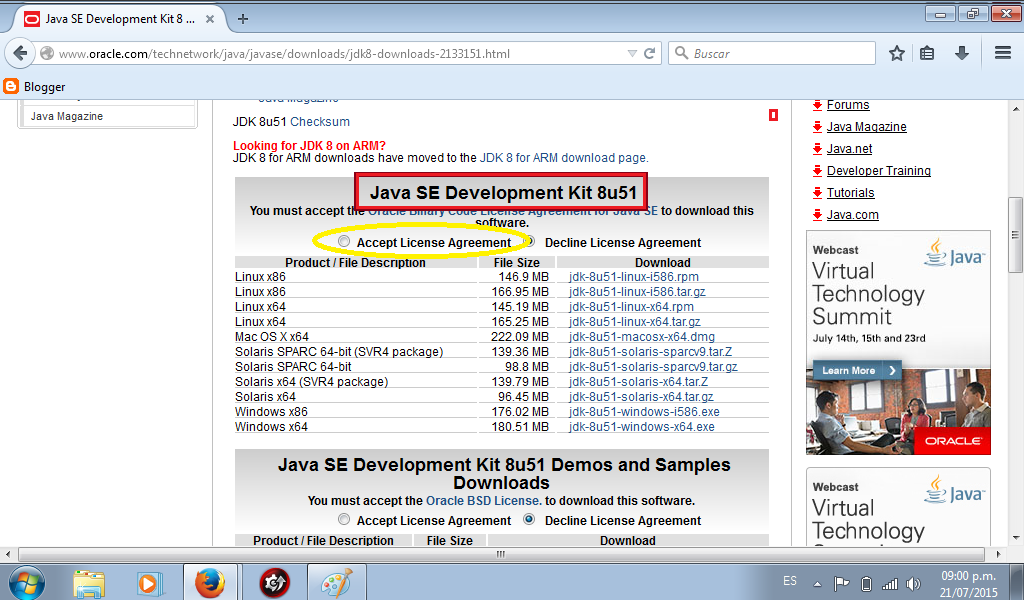
Task: Open Windows Explorer from the taskbar
Action: click(x=89, y=581)
